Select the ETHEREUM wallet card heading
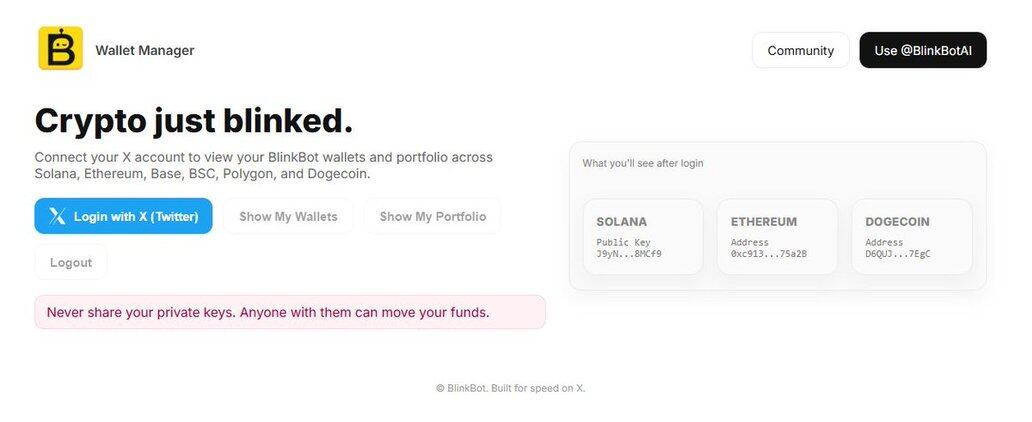Viewport: 1032px width, 422px height. pyautogui.click(x=763, y=222)
